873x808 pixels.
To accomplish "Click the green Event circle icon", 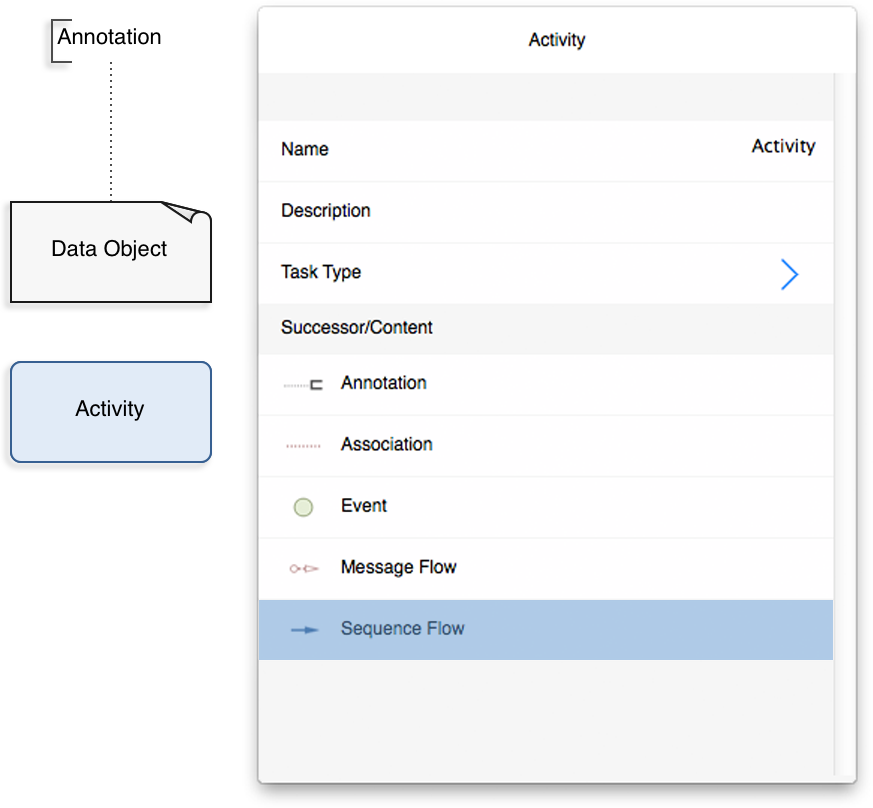I will coord(303,507).
